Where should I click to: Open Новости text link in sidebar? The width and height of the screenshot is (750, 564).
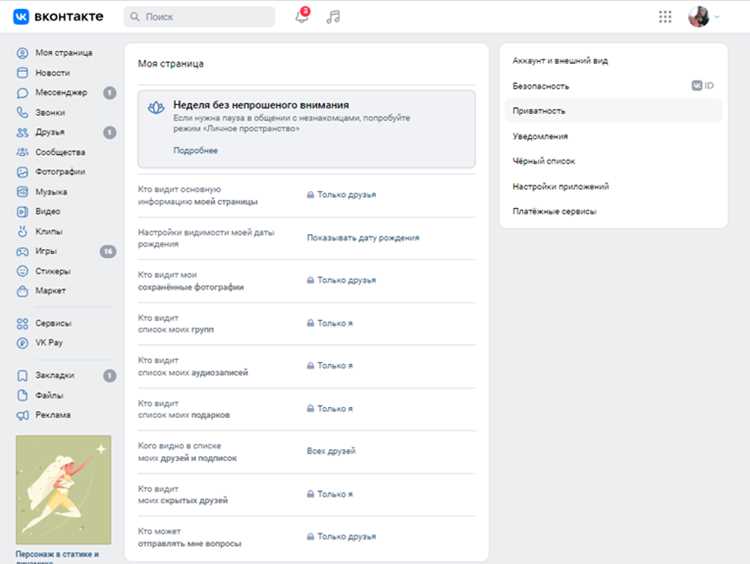pyautogui.click(x=53, y=73)
